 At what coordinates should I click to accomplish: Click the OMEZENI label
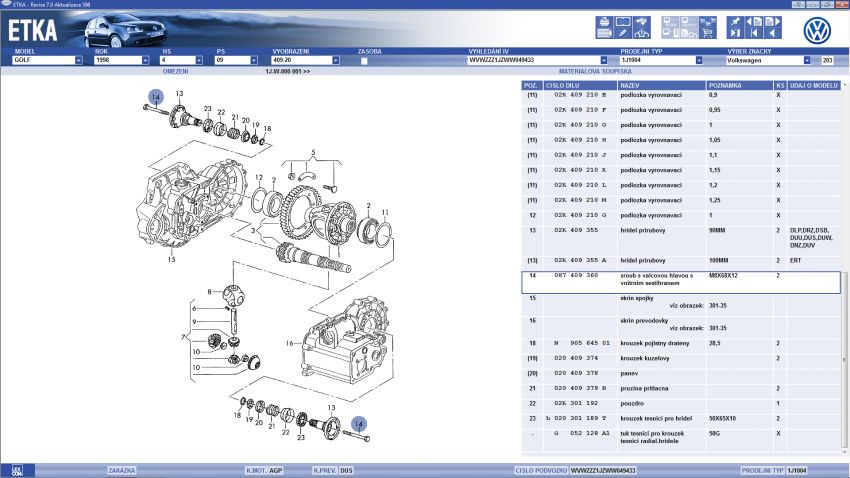click(175, 72)
